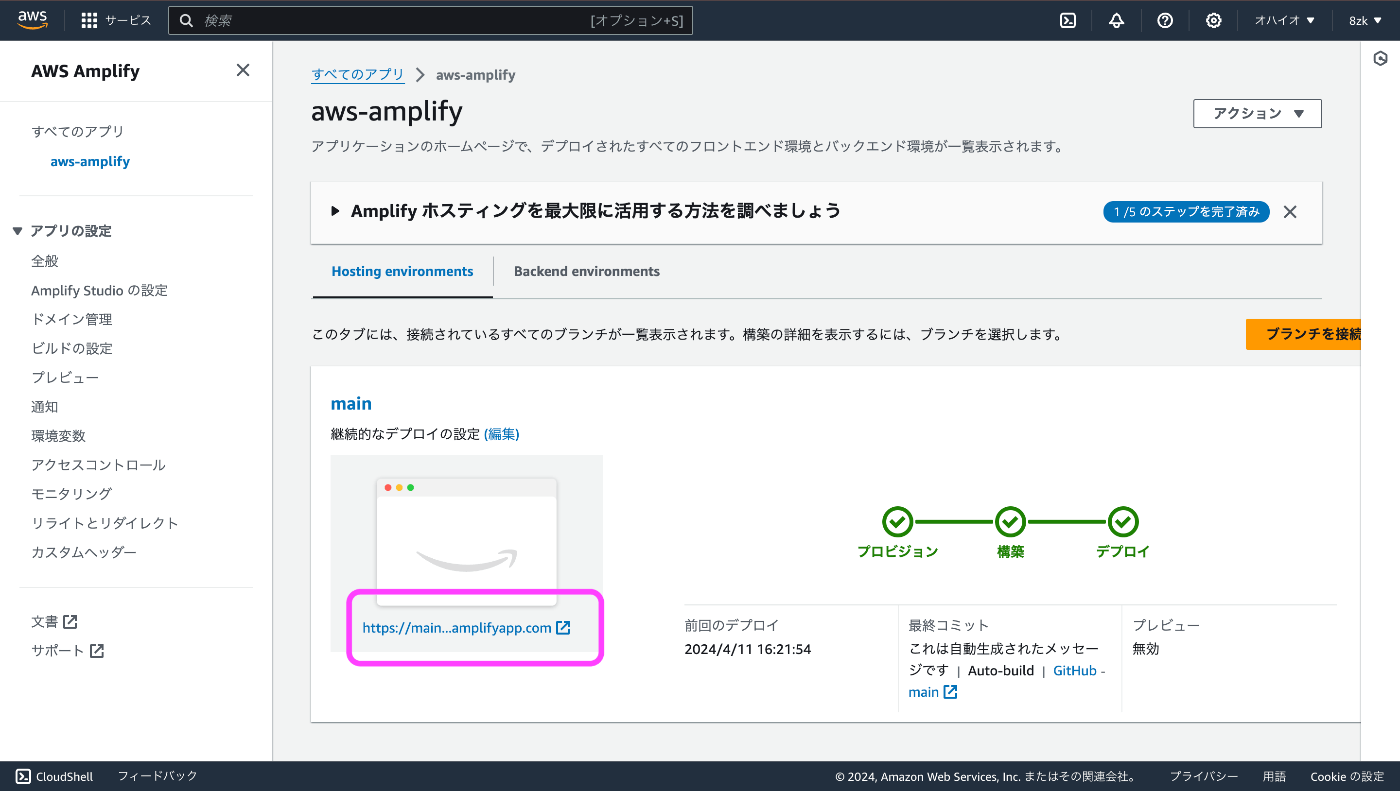Open the help question mark icon
The width and height of the screenshot is (1400, 791).
coord(1165,20)
